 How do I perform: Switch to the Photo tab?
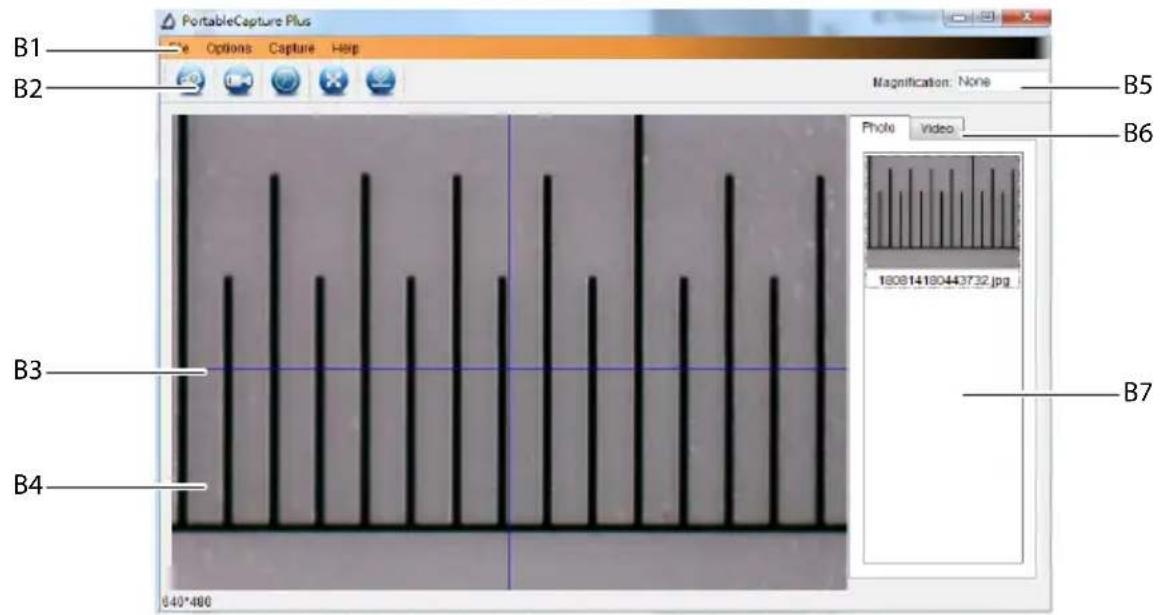(x=878, y=128)
